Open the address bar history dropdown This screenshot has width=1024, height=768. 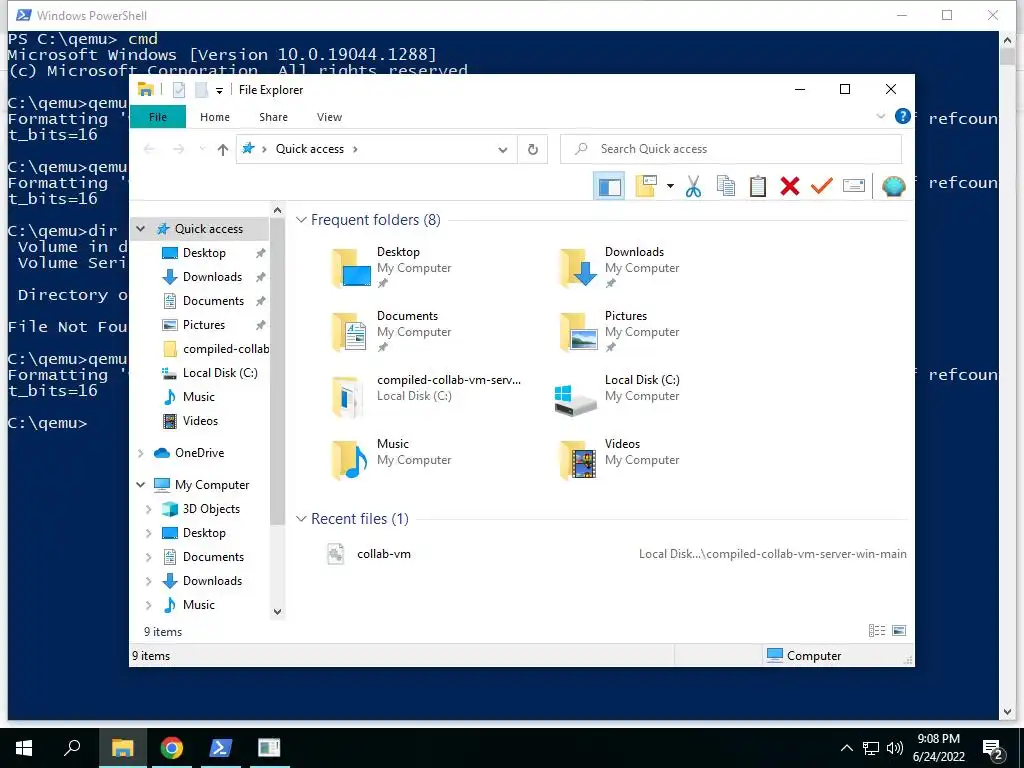(502, 150)
